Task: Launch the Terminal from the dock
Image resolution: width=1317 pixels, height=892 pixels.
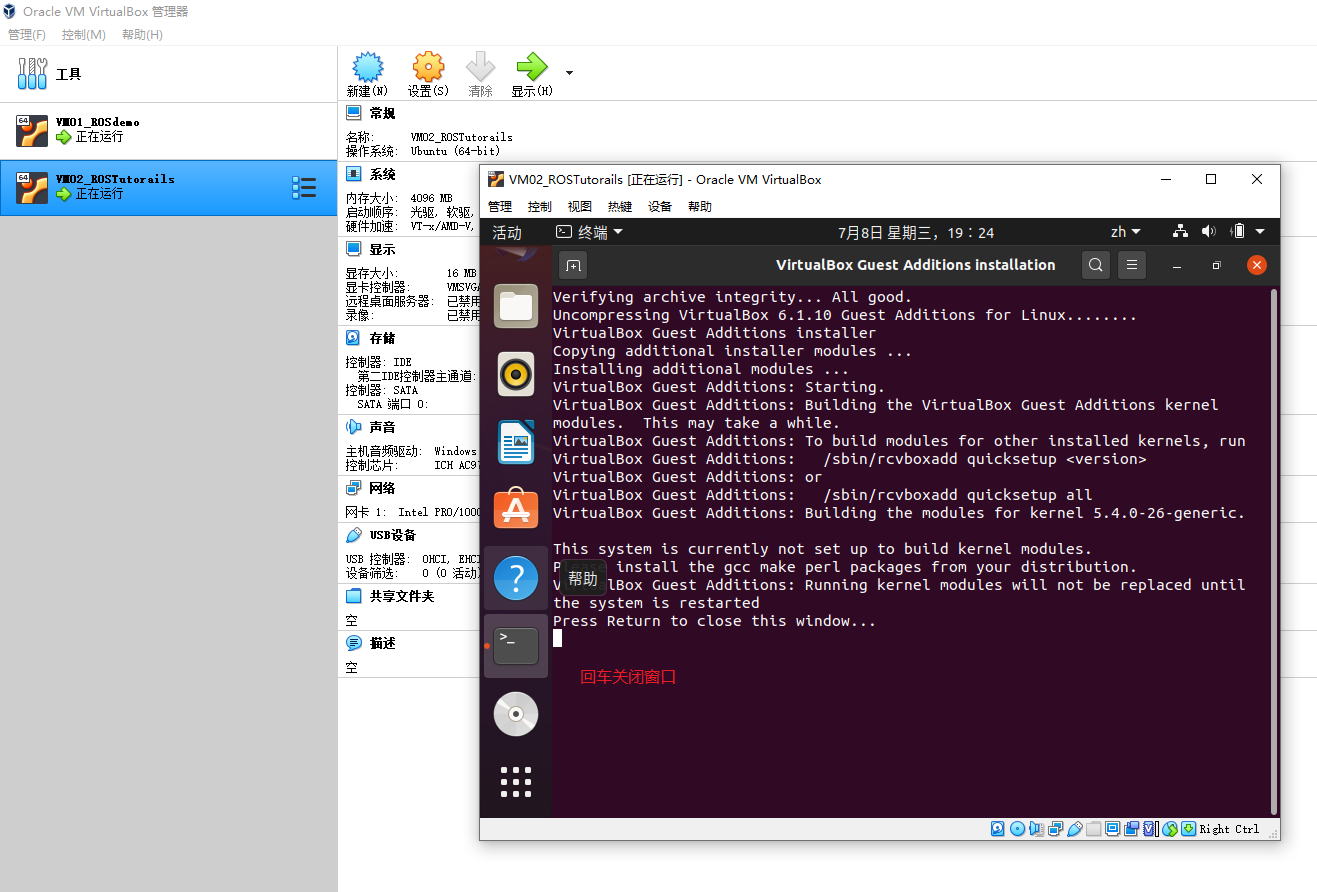Action: (516, 645)
